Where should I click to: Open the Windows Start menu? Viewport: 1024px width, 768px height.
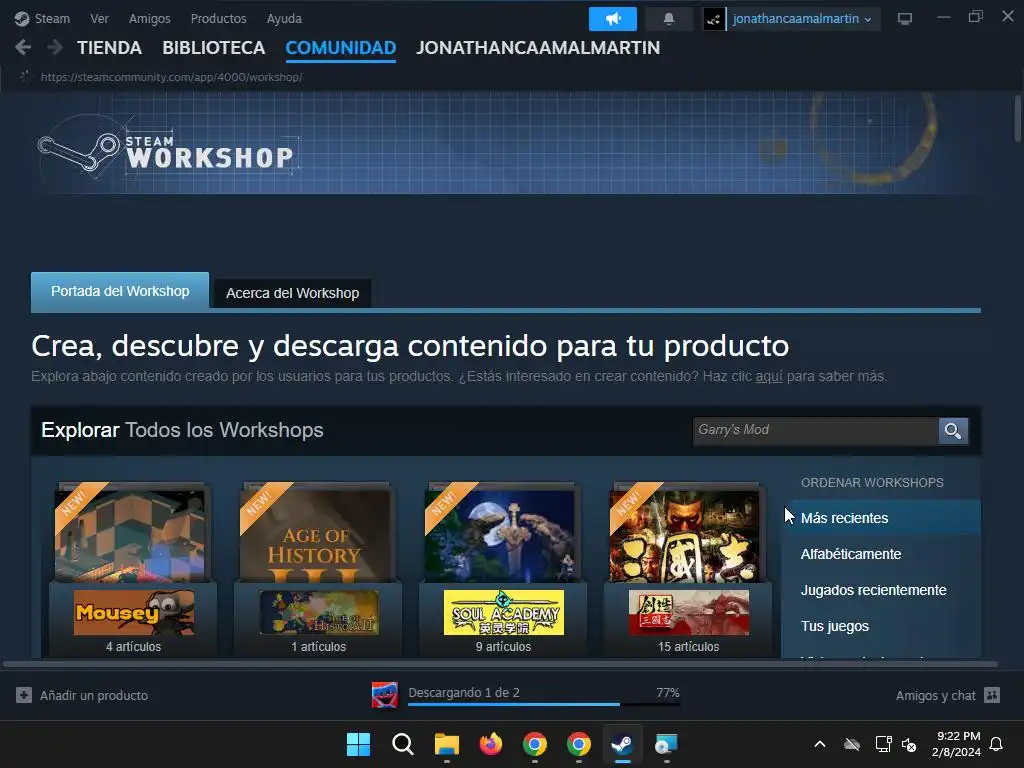[358, 744]
